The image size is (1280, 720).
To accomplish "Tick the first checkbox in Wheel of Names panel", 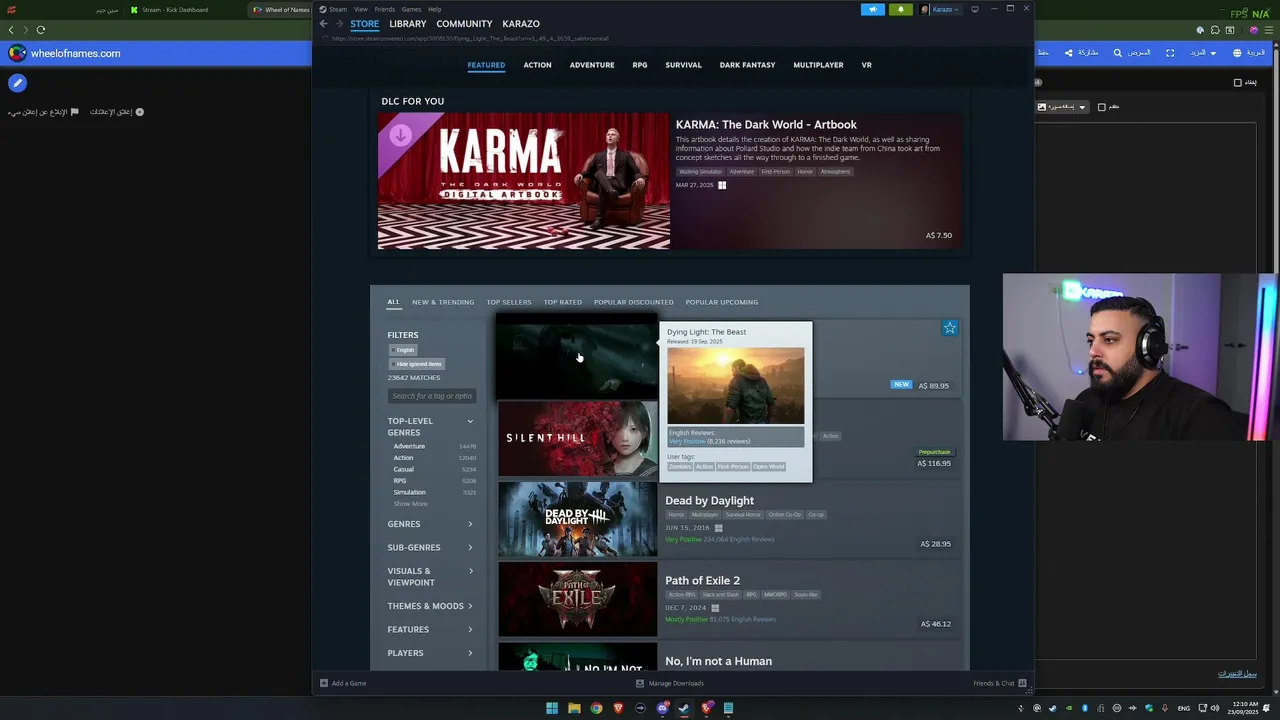I will tap(1238, 82).
